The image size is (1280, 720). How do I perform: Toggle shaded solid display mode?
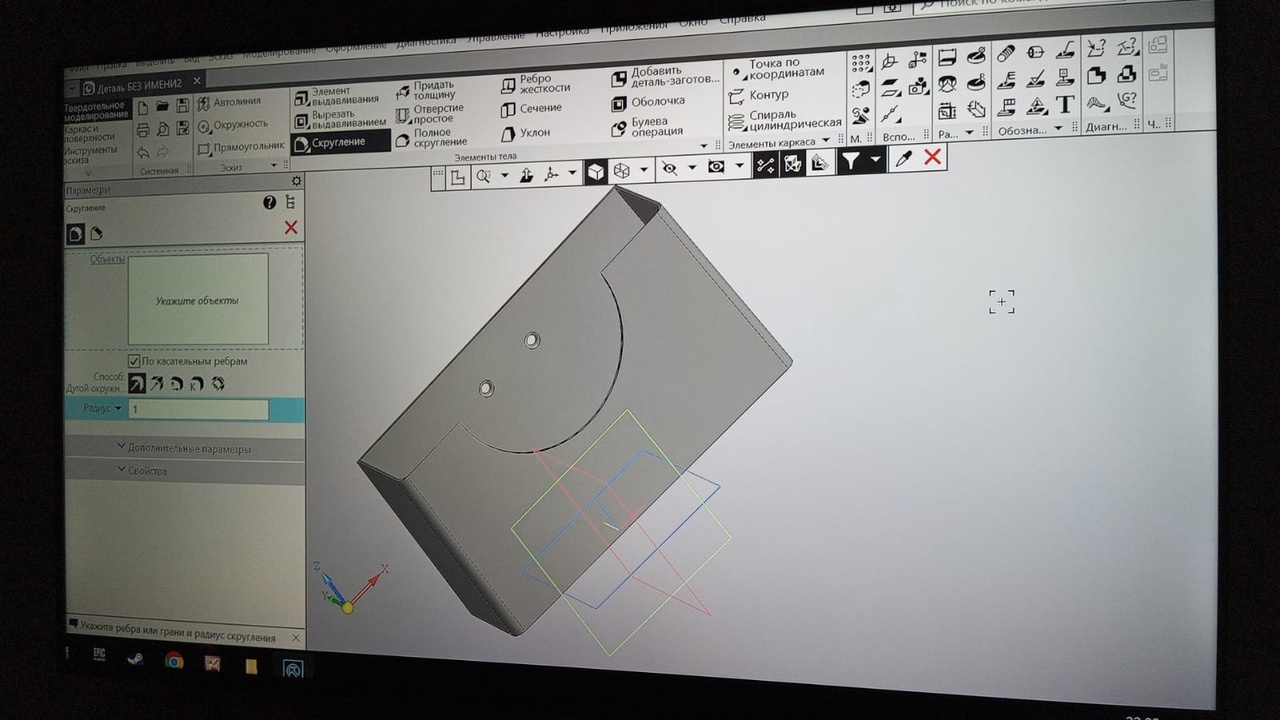tap(596, 172)
